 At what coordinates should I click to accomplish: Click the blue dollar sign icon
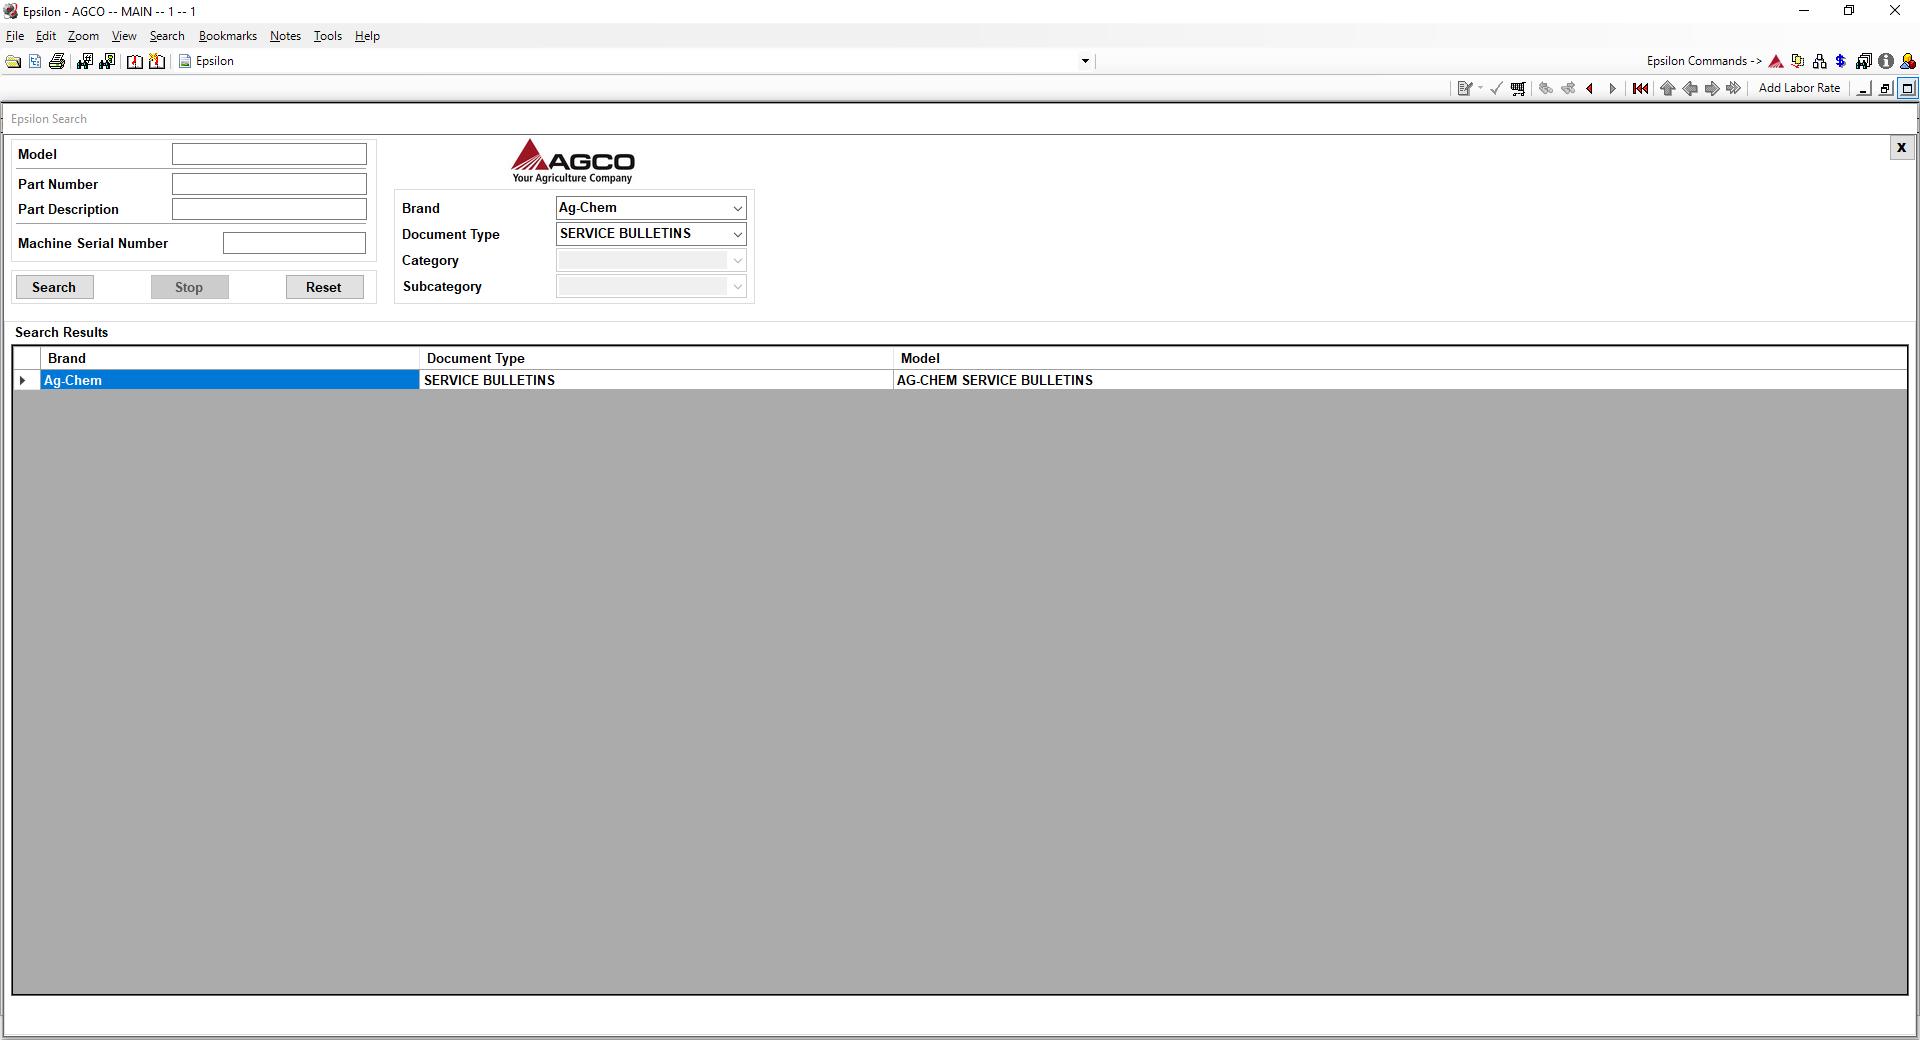[x=1840, y=61]
